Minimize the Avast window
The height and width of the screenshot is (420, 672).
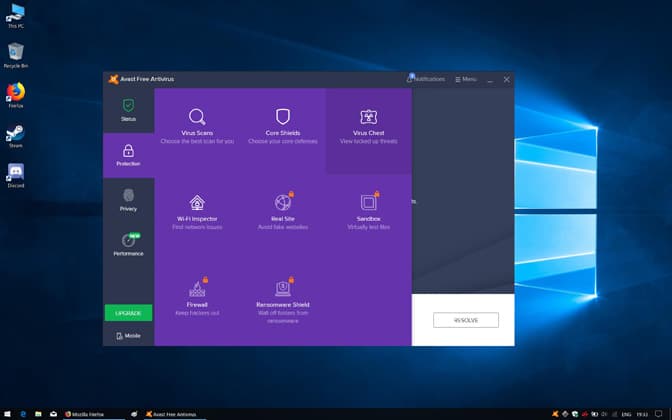point(490,80)
